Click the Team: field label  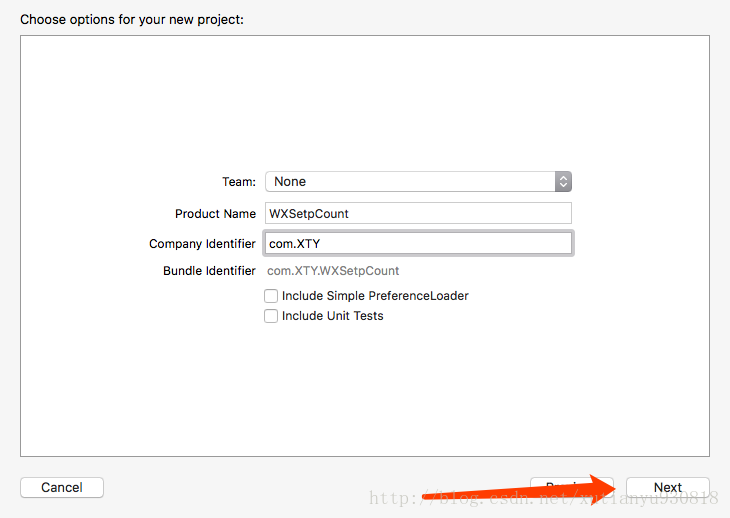point(239,182)
